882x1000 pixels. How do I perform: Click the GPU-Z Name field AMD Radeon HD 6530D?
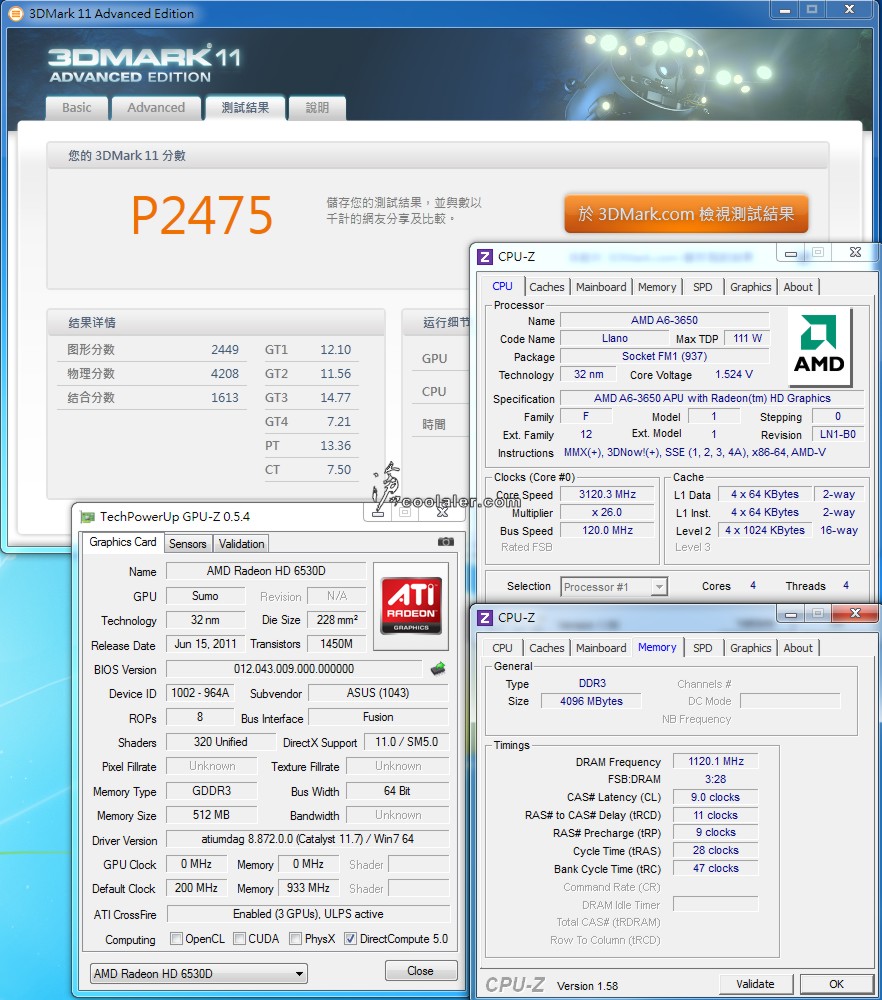point(266,571)
